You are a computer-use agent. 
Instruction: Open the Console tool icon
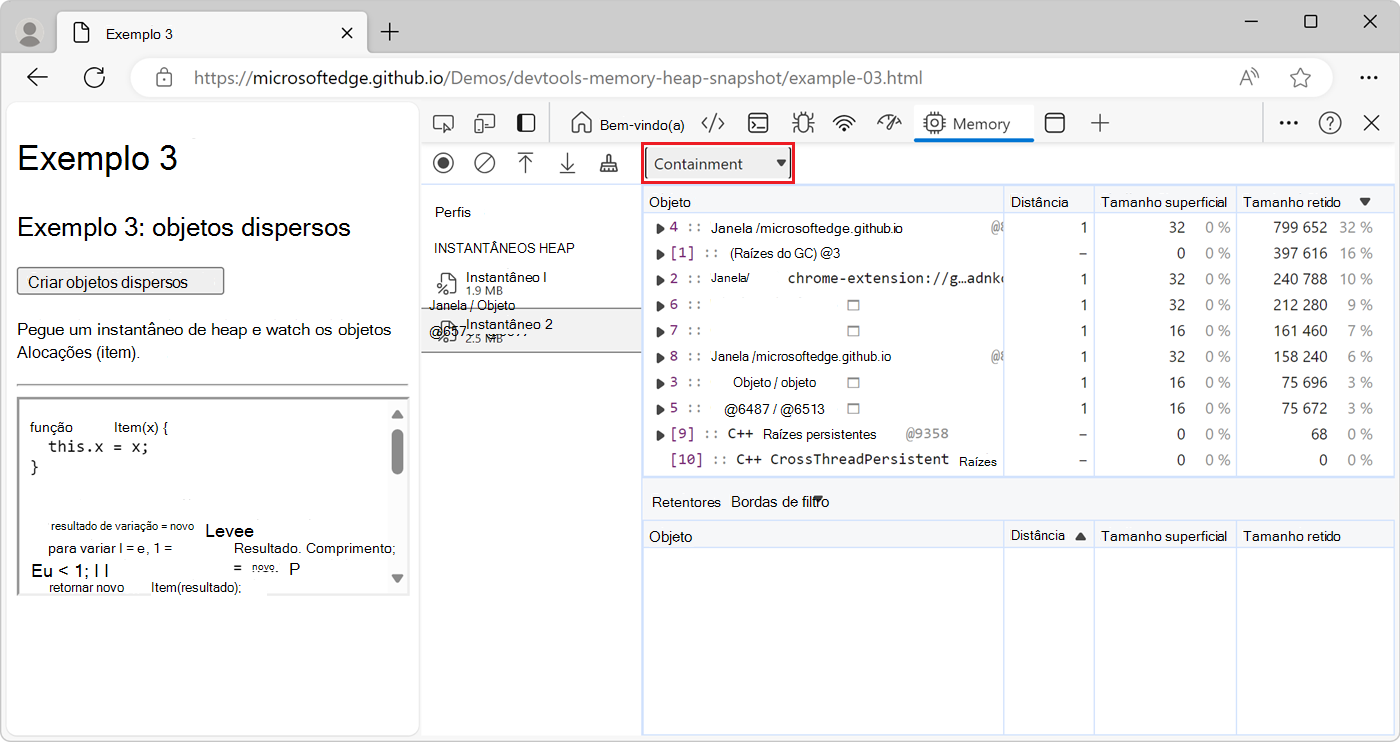759,123
